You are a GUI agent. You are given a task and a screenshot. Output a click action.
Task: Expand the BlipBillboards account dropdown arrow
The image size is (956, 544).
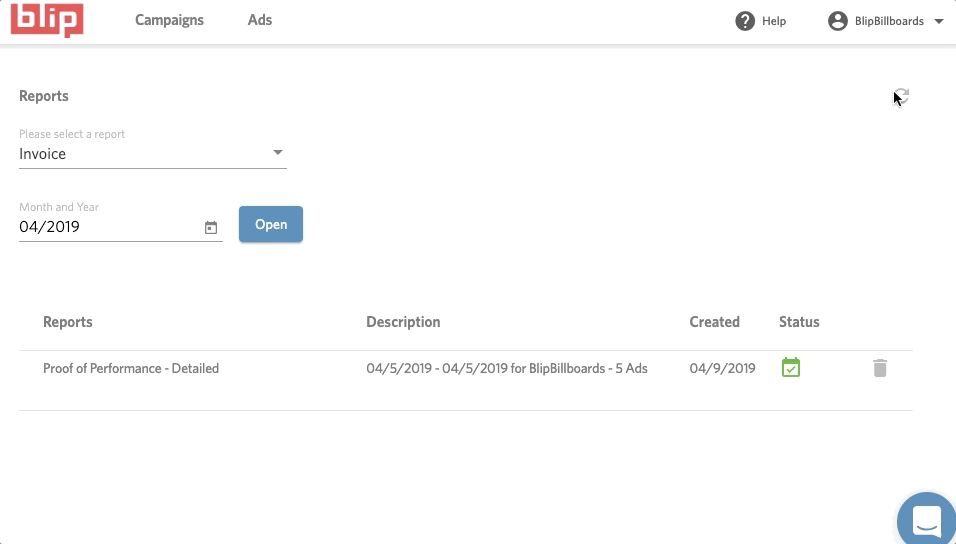coord(938,21)
